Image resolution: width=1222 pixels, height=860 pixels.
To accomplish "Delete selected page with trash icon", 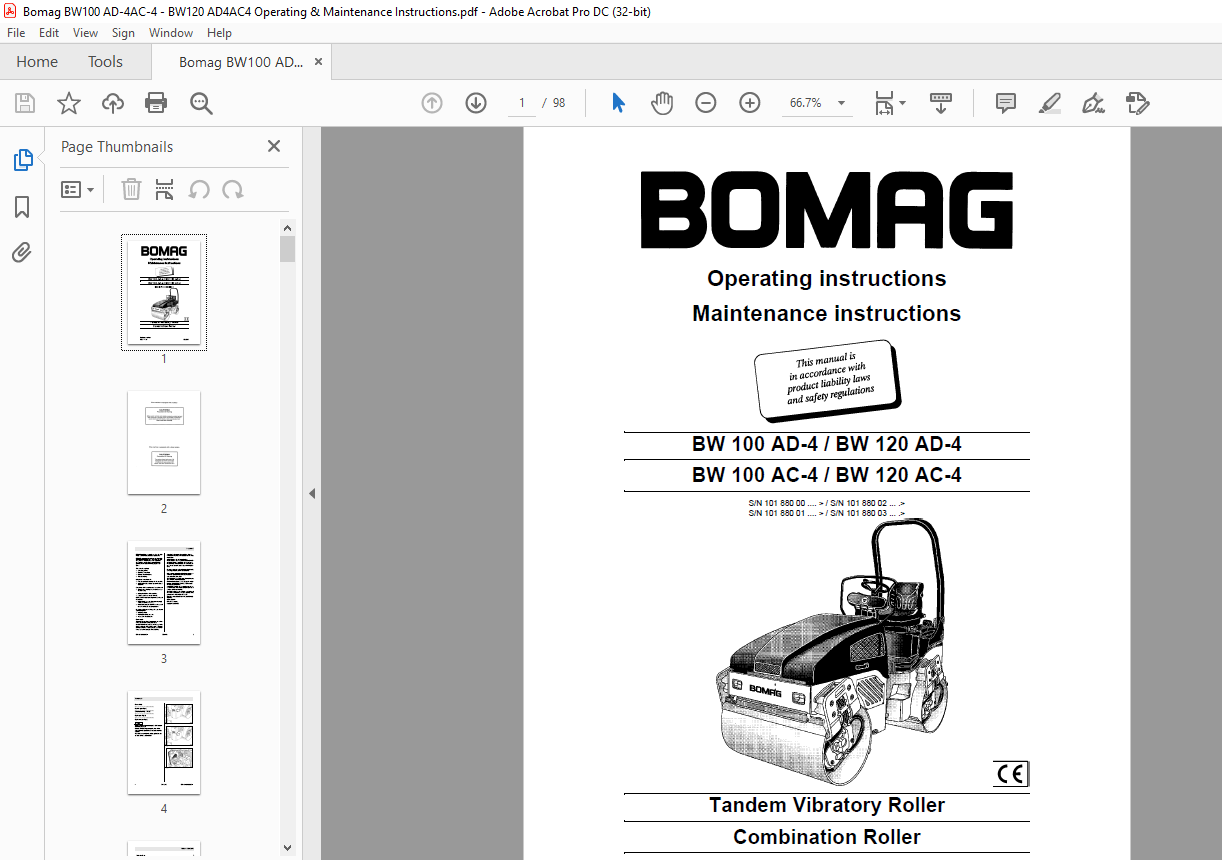I will 131,189.
